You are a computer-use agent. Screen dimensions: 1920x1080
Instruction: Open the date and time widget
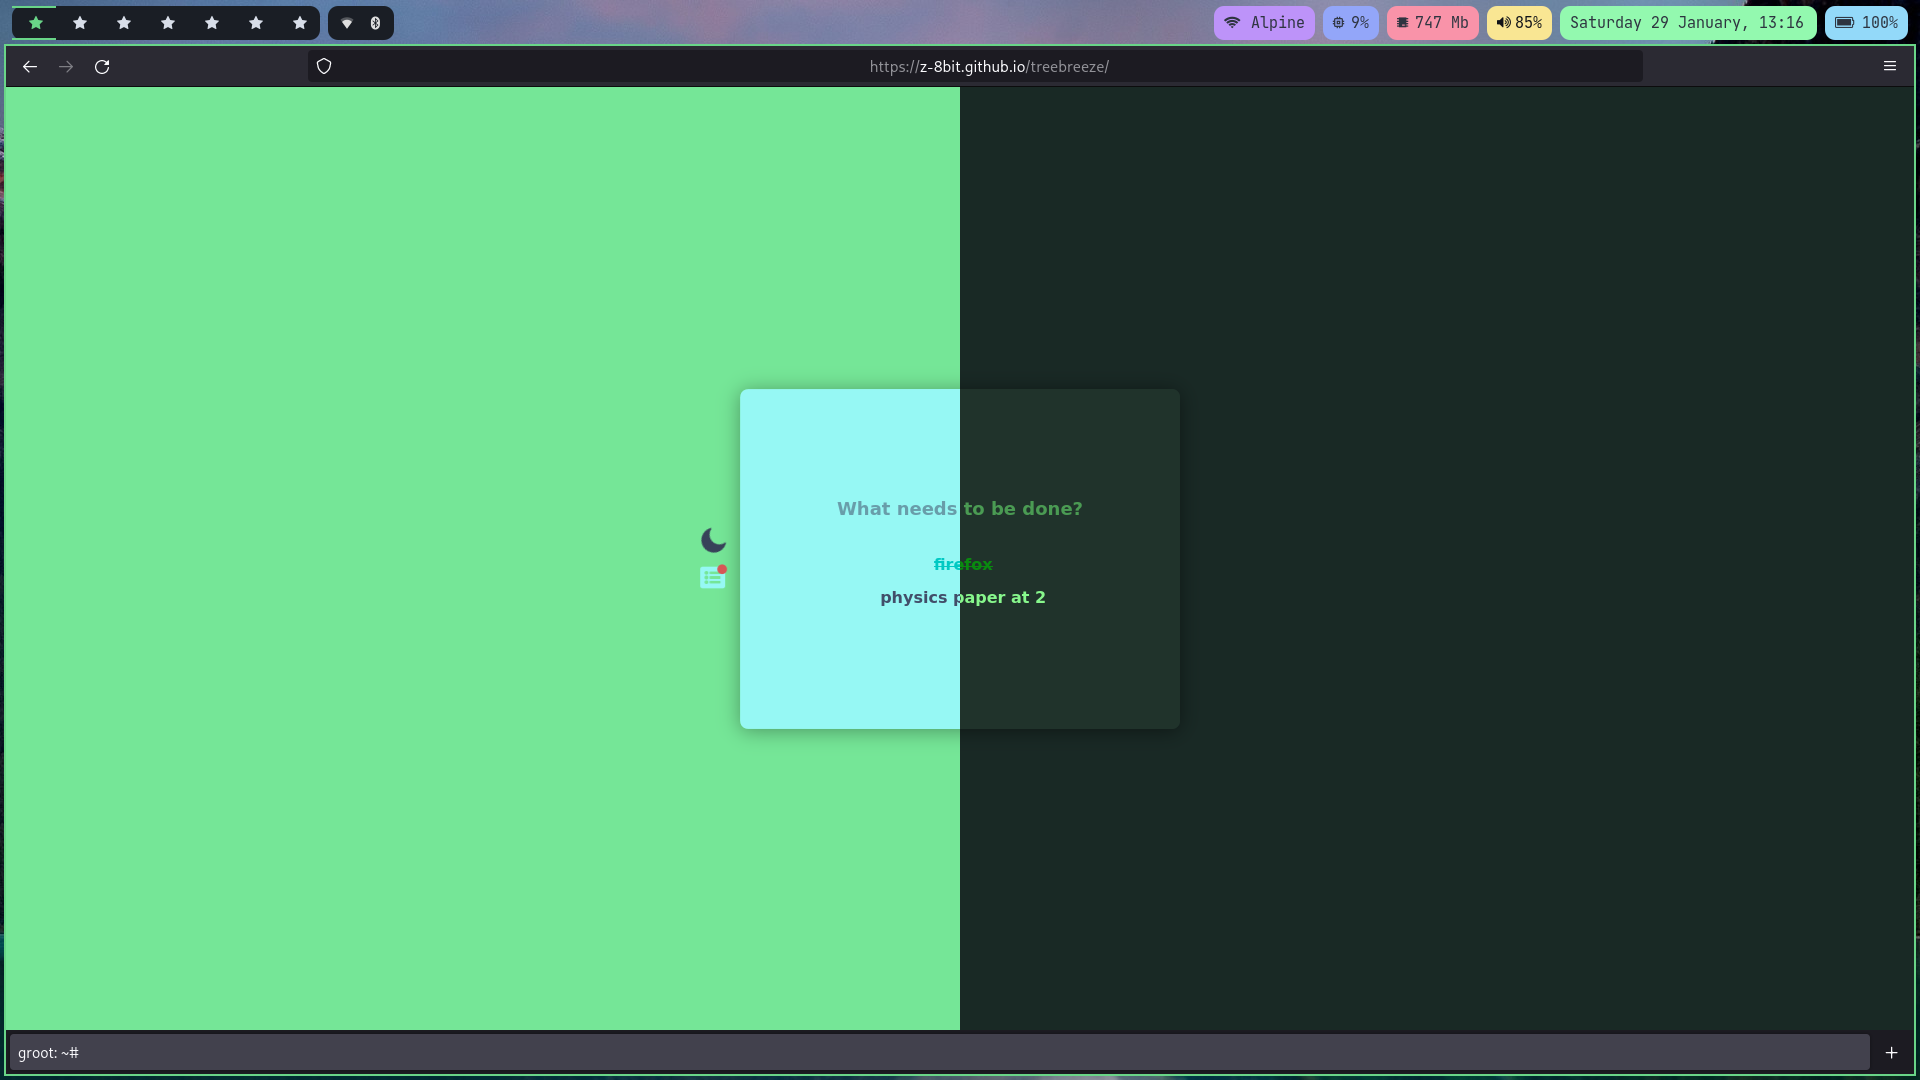coord(1687,22)
